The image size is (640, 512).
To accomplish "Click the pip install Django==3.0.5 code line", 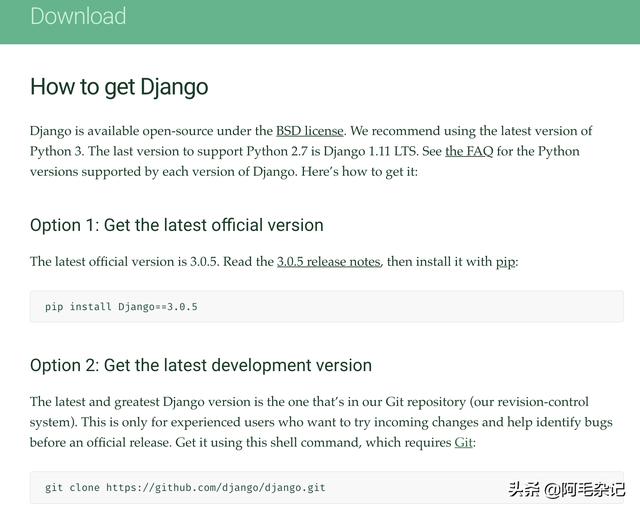I will pos(121,307).
